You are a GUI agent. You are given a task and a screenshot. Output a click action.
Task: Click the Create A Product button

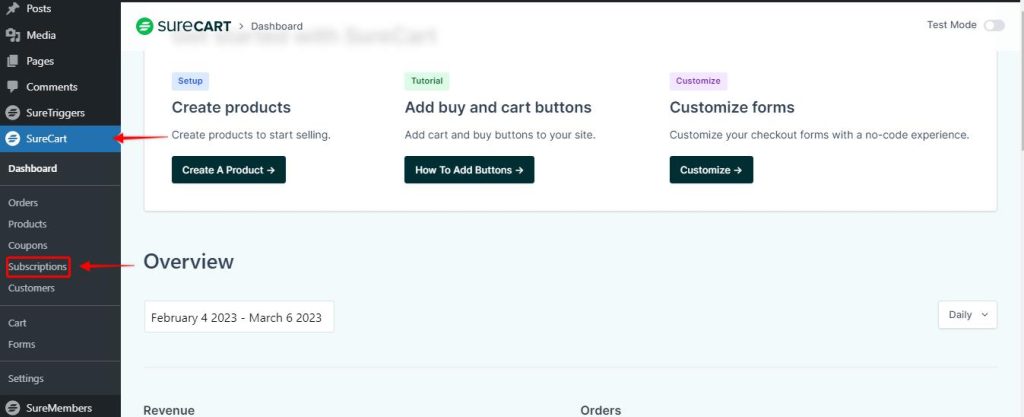coord(229,170)
